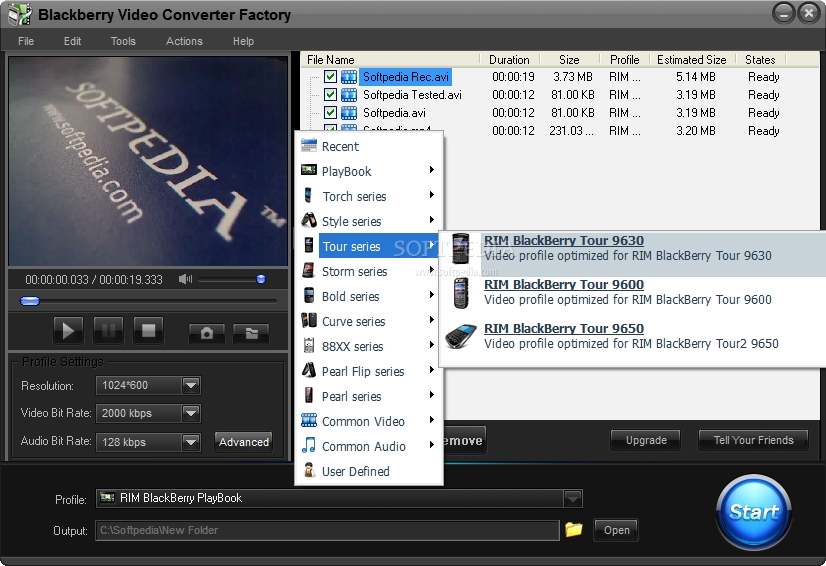Open the Actions menu
Image resolution: width=826 pixels, height=566 pixels.
(x=184, y=41)
